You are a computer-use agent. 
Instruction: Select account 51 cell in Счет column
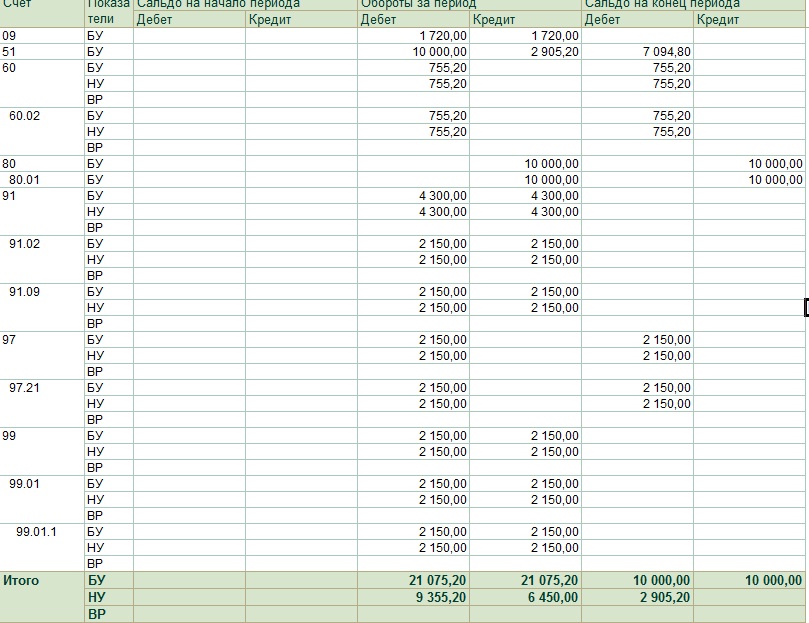coord(42,52)
